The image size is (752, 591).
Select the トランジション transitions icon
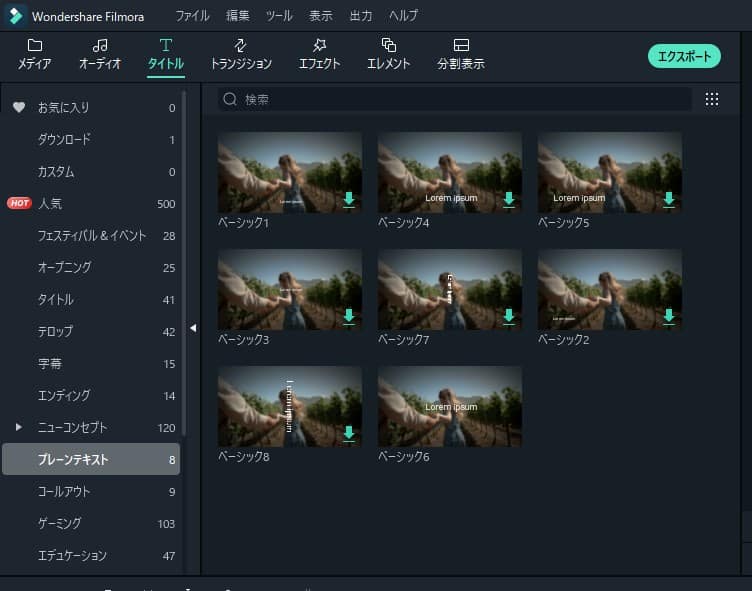click(240, 46)
